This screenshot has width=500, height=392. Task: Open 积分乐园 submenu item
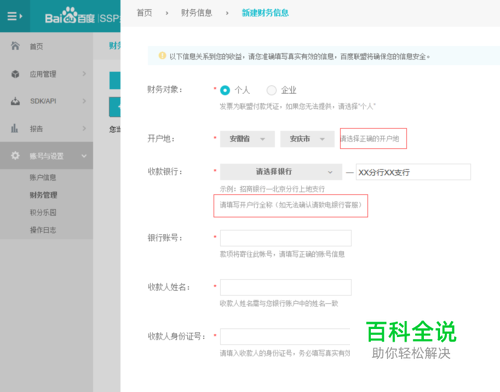tap(43, 212)
